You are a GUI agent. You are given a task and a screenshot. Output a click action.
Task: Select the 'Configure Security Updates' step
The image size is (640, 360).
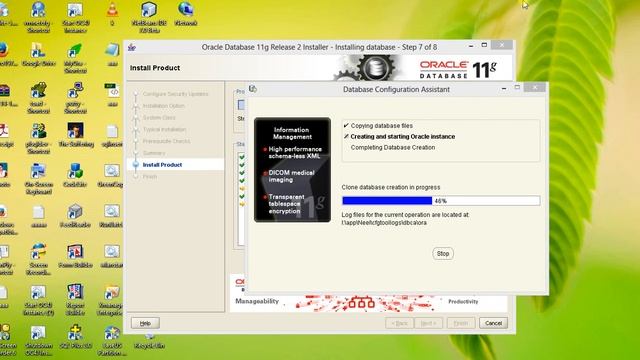(x=175, y=94)
